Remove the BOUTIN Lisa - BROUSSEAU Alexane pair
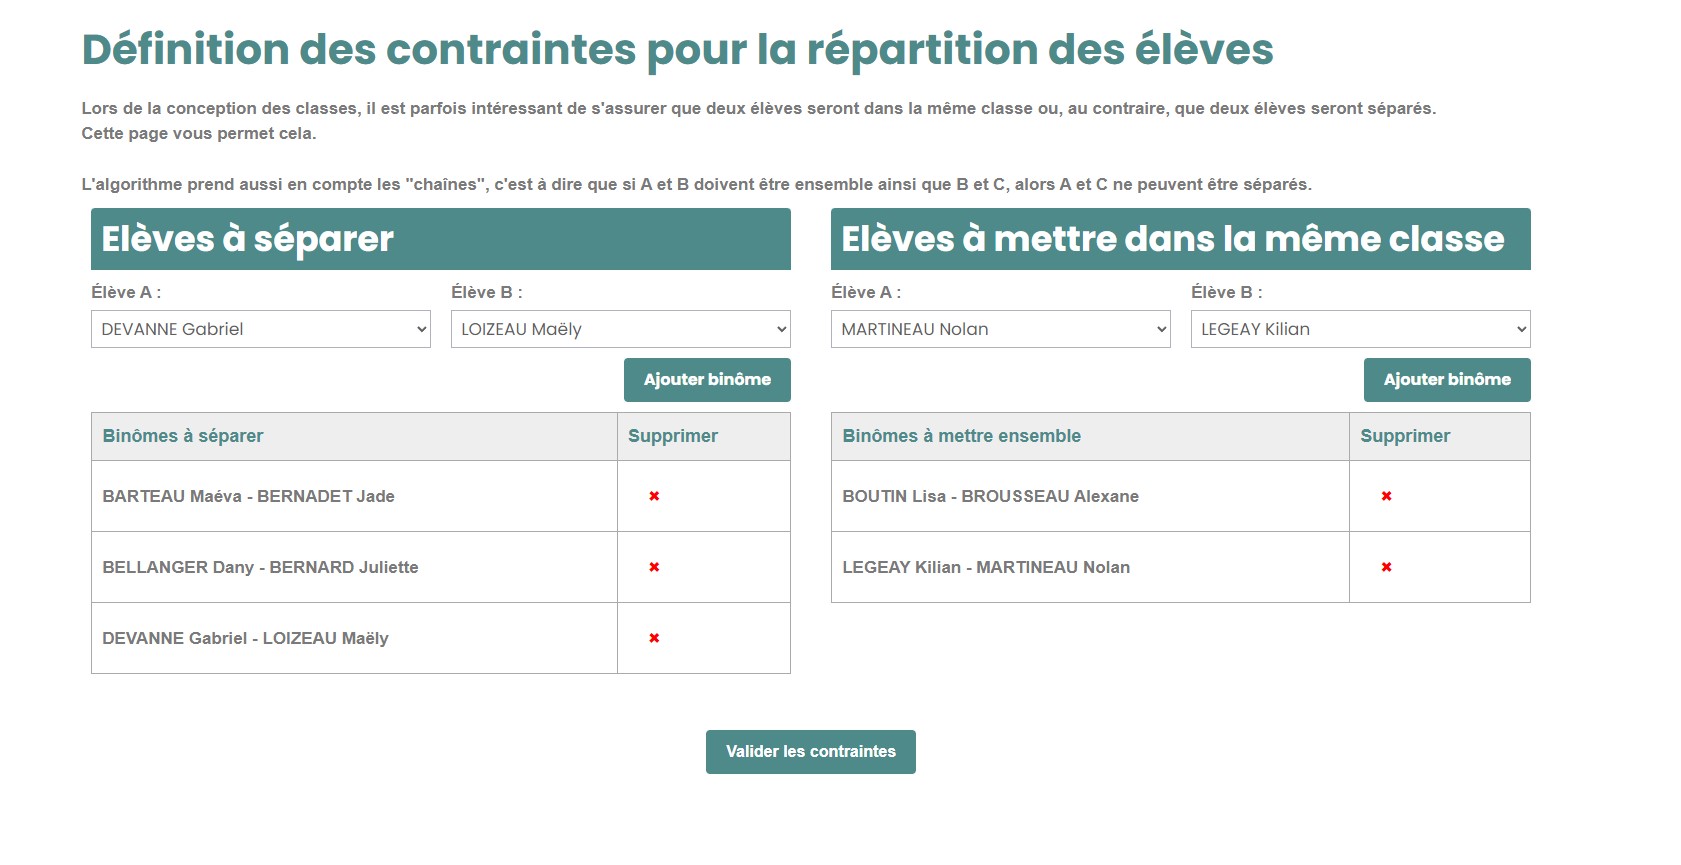1681x865 pixels. 1386,496
